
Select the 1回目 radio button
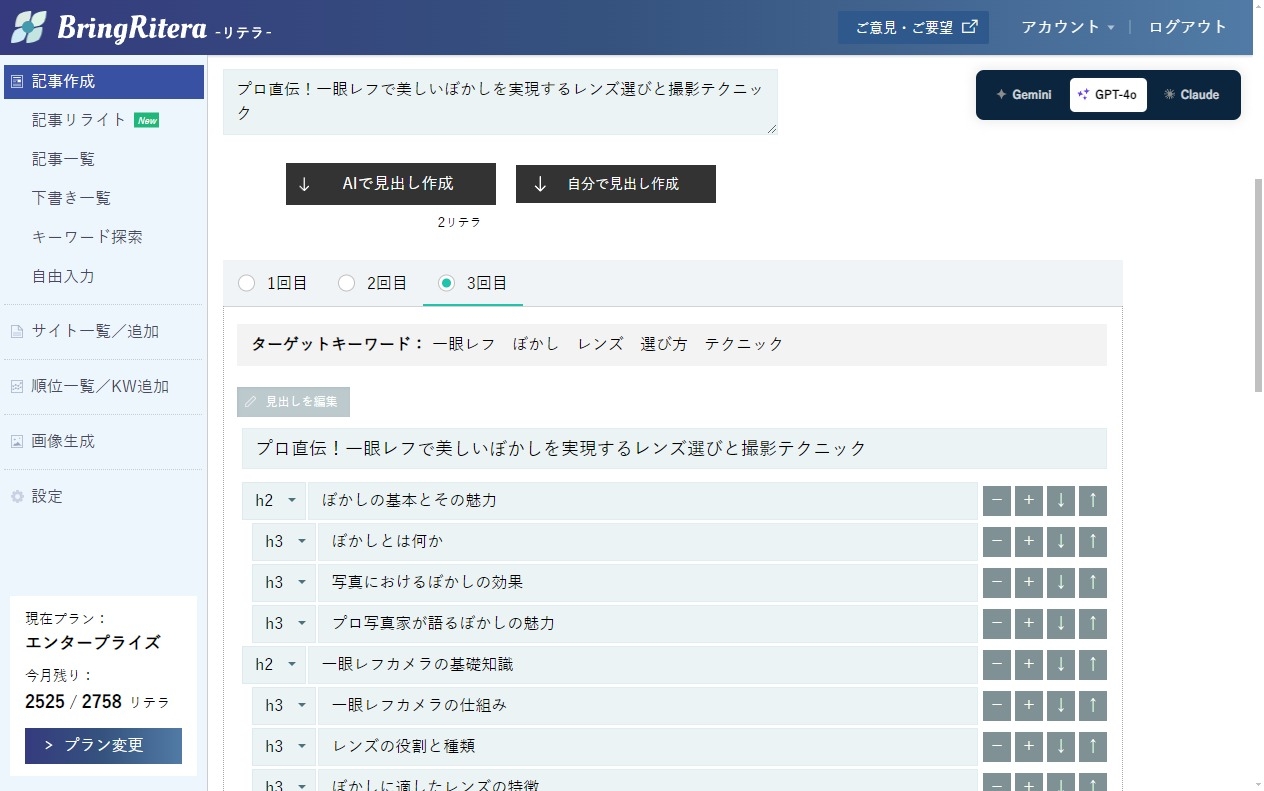pos(247,284)
